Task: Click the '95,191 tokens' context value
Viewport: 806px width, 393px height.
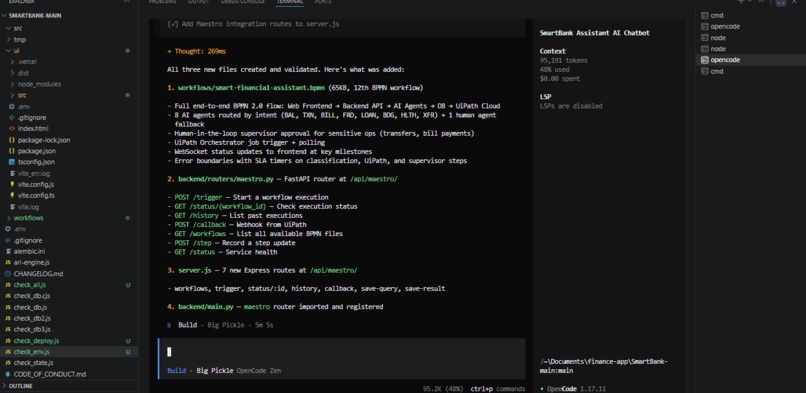Action: [563, 61]
